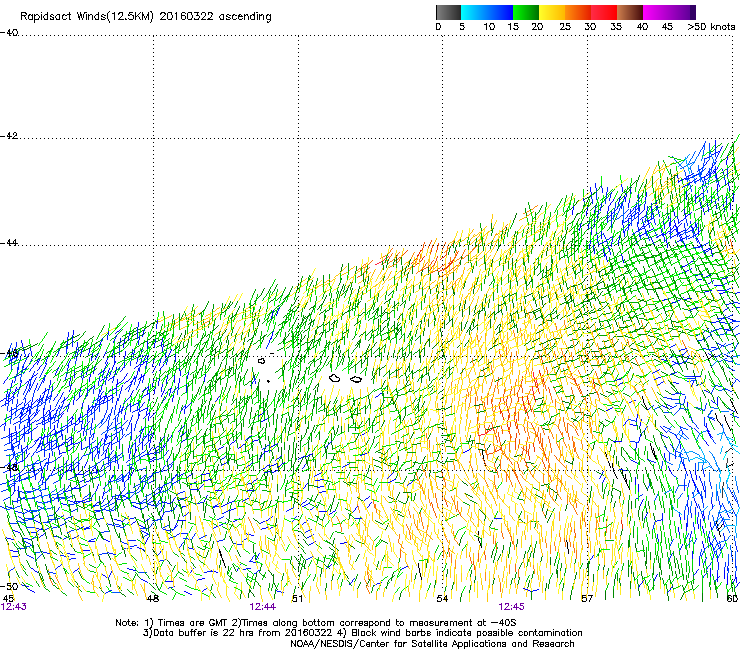
Task: Click the Rapidscat Winds title text
Action: tap(146, 17)
